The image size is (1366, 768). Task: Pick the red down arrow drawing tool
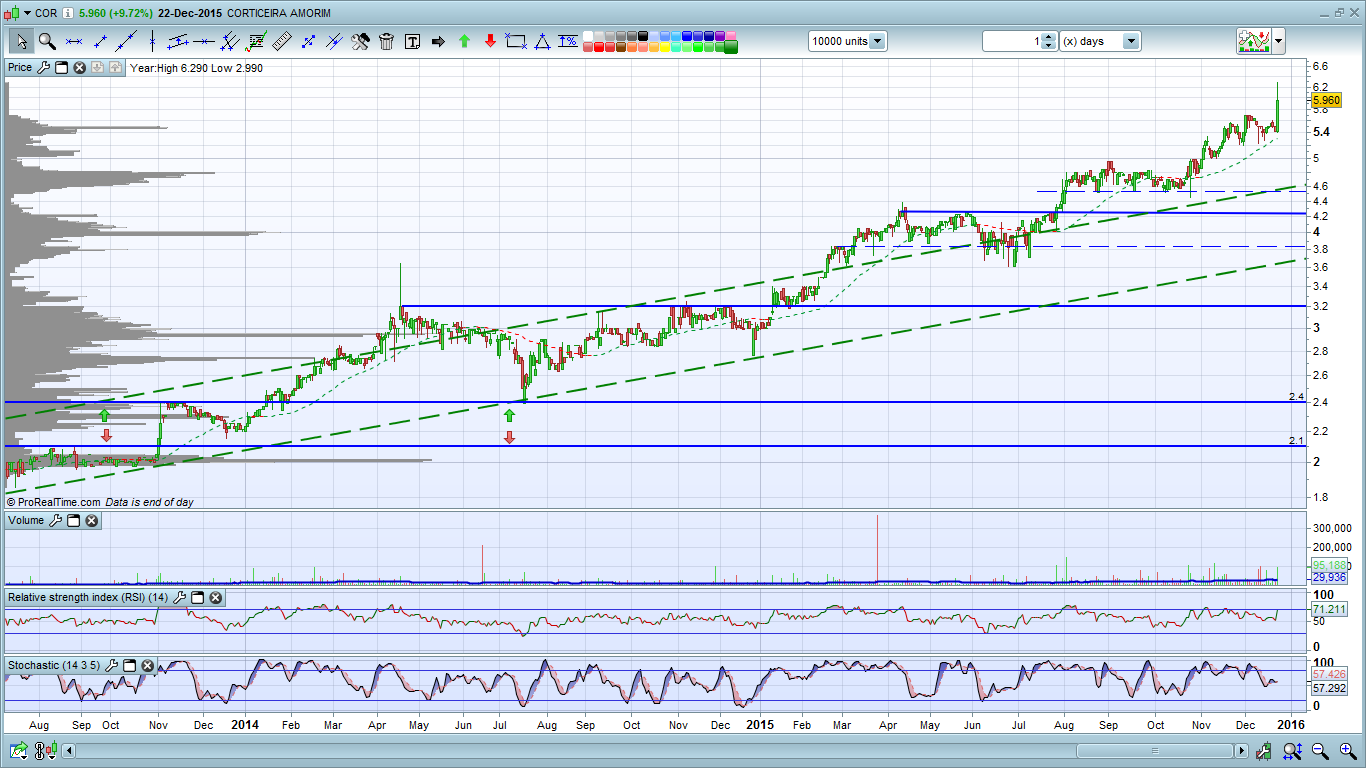tap(490, 41)
